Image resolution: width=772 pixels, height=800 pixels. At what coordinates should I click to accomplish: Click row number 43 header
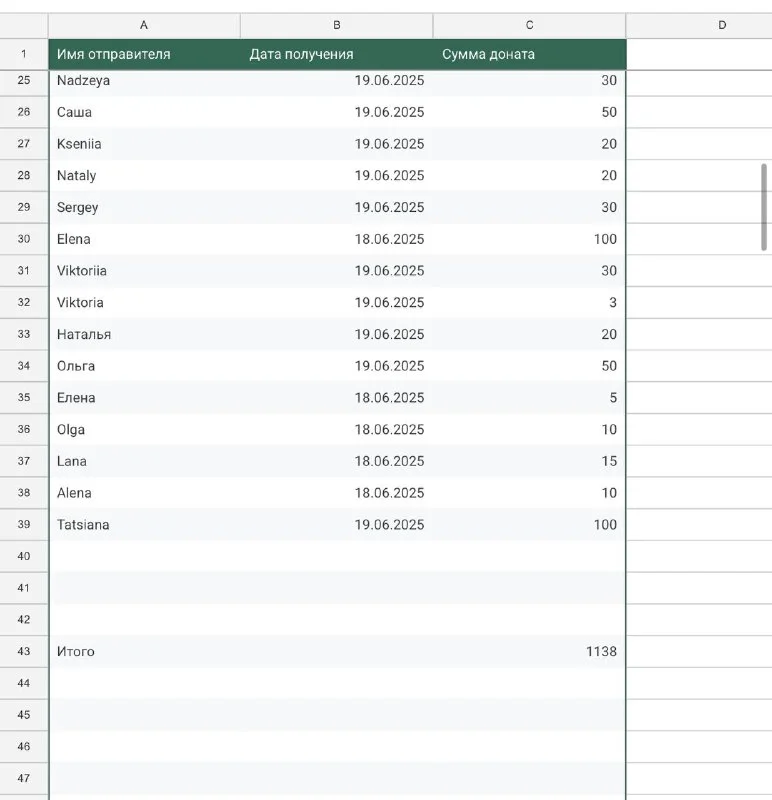pos(24,651)
